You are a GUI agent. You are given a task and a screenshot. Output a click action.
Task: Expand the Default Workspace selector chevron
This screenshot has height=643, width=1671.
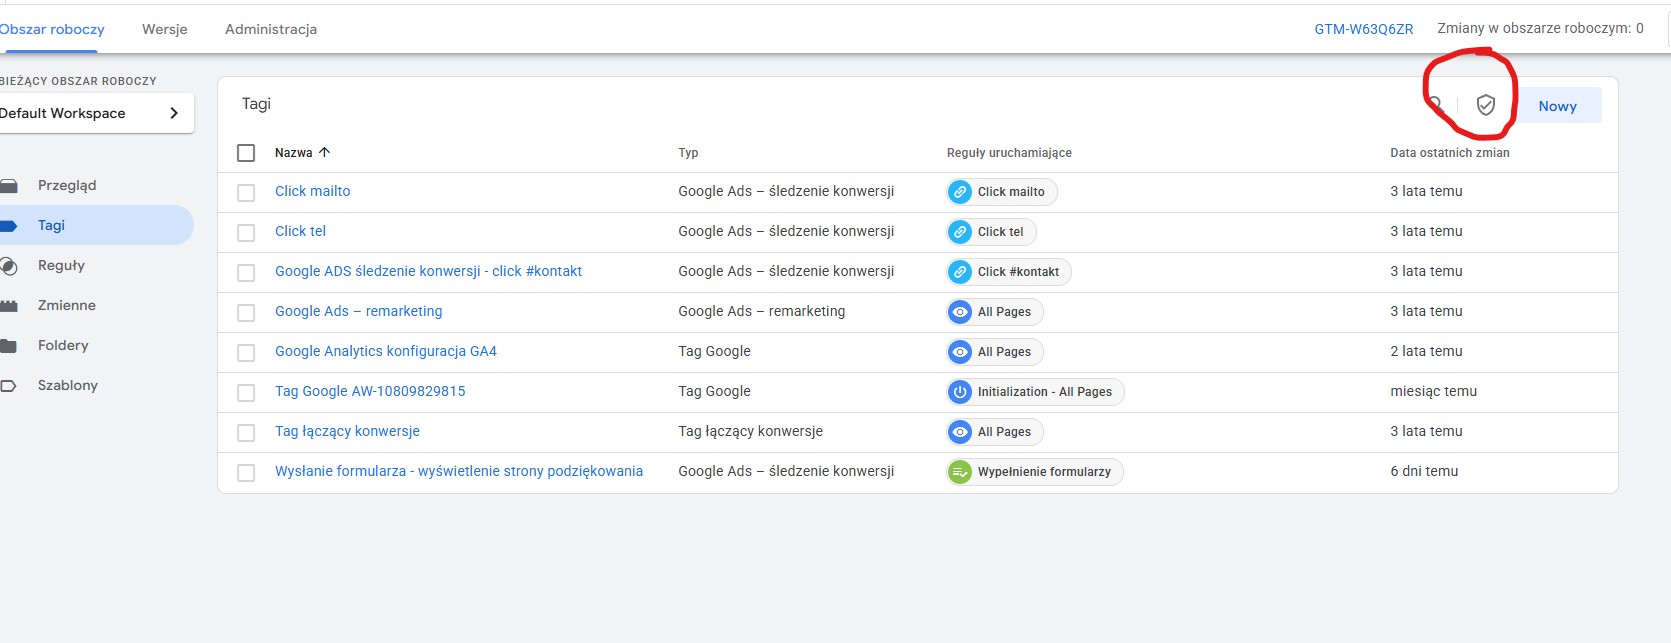click(174, 113)
